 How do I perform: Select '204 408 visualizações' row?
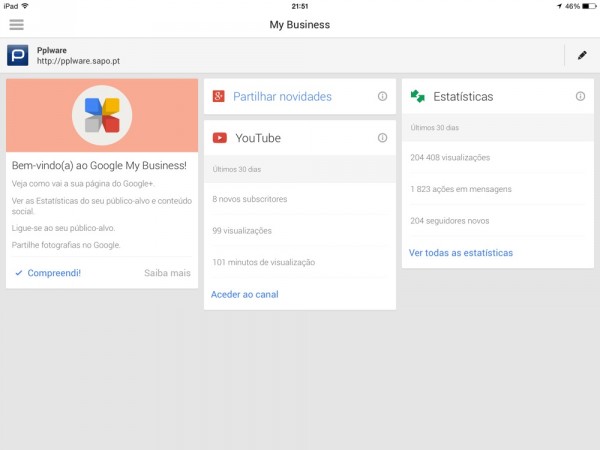(498, 157)
